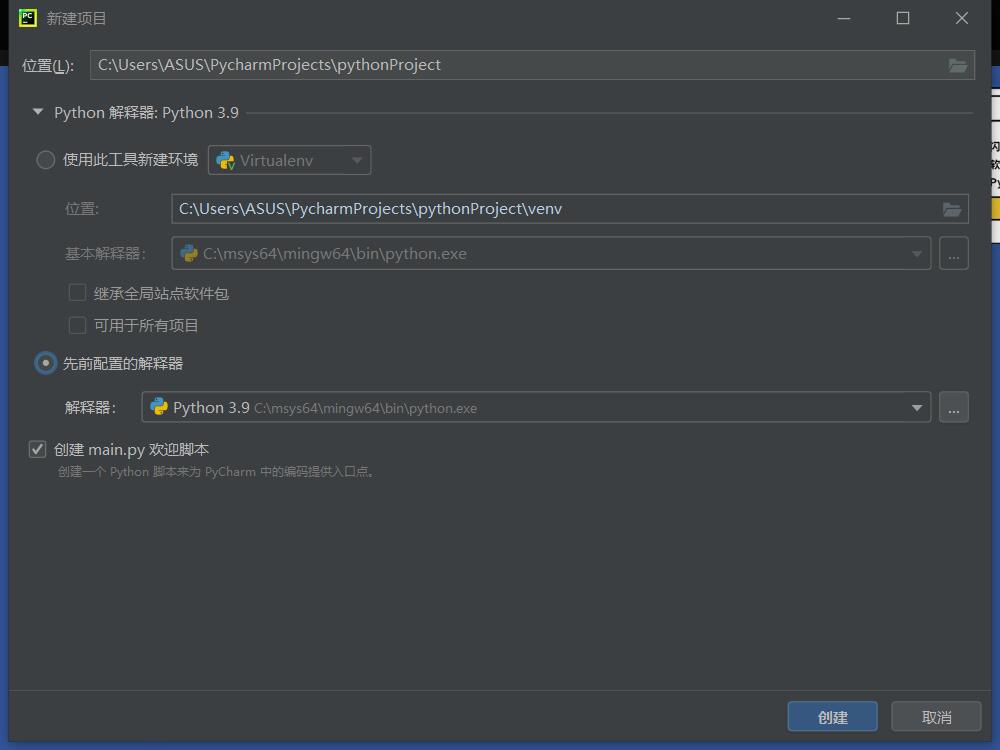
Task: Click the 解释器: label
Action: click(91, 408)
